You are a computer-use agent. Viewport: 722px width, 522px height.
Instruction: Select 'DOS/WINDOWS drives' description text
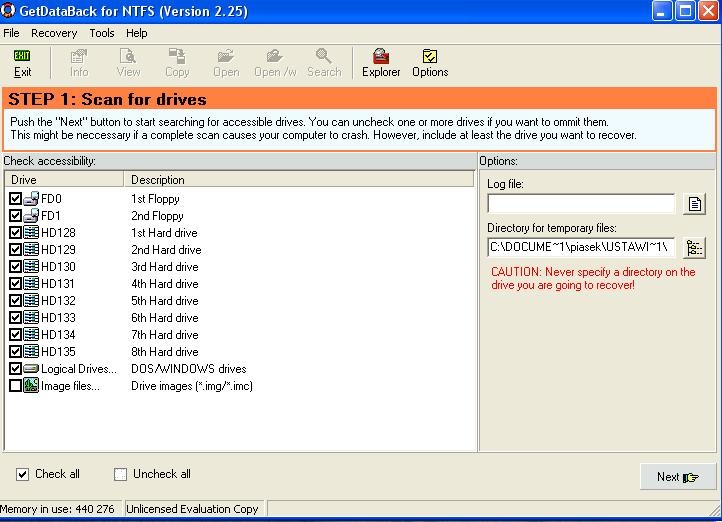[189, 369]
